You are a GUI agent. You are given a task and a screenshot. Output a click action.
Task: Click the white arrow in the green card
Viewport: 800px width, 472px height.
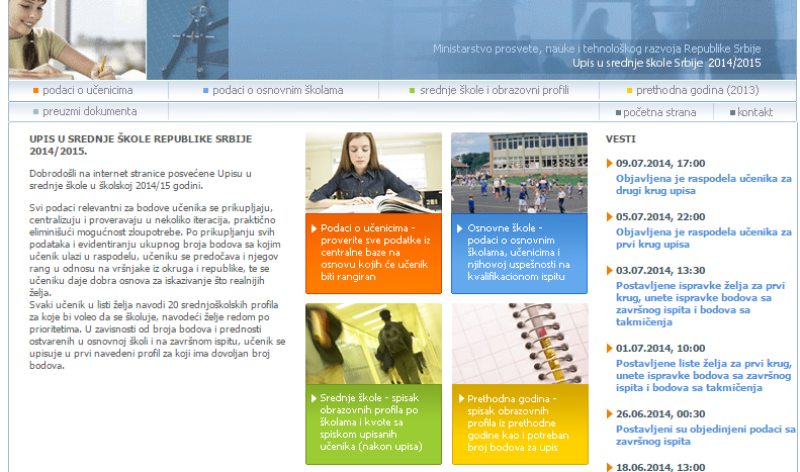click(314, 399)
